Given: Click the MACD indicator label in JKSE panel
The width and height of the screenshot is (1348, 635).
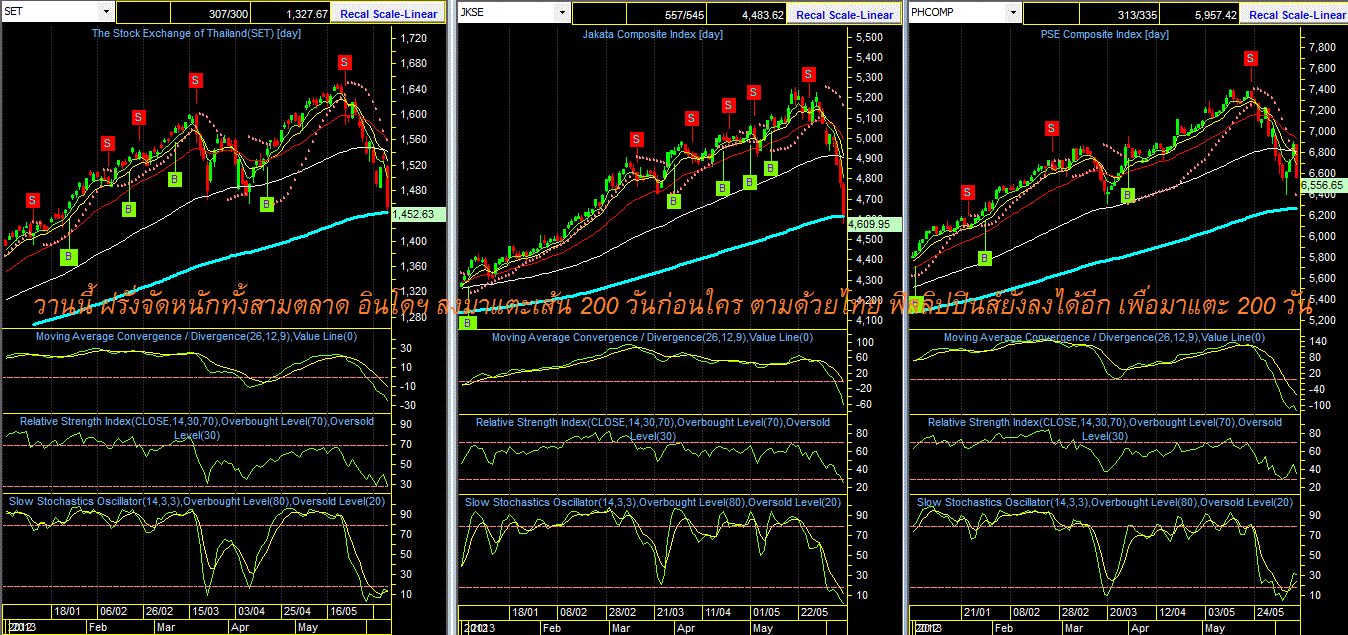Looking at the screenshot, I should (x=653, y=337).
